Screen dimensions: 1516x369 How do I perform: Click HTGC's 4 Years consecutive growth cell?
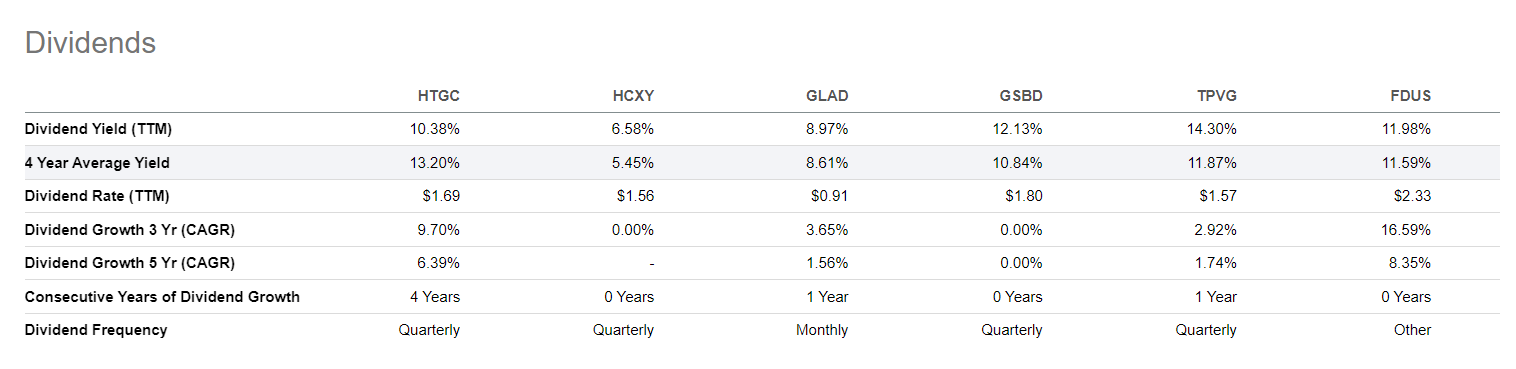pyautogui.click(x=434, y=297)
